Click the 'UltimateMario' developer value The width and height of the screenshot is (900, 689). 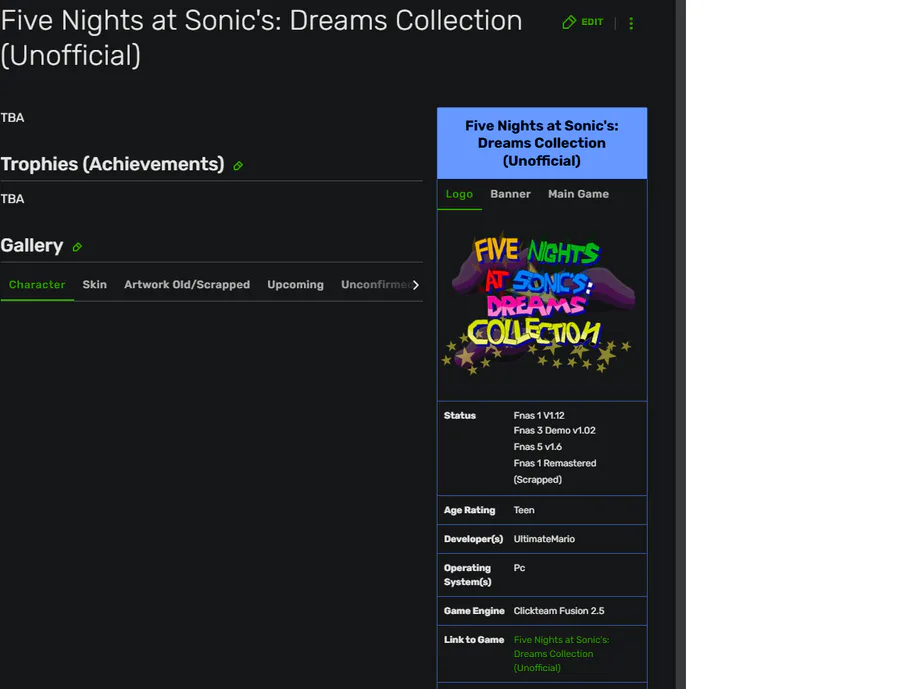click(x=544, y=539)
